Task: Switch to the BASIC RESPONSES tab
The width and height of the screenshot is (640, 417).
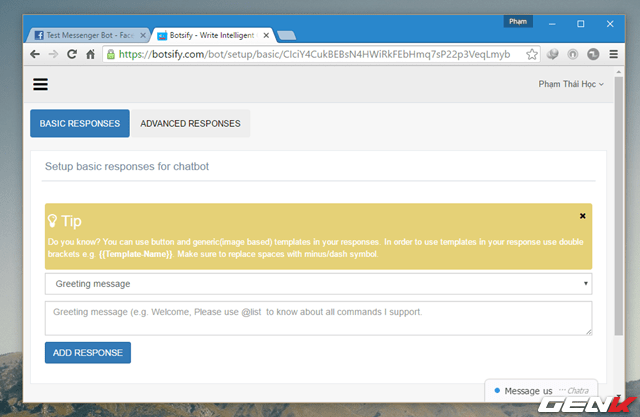Action: tap(80, 123)
